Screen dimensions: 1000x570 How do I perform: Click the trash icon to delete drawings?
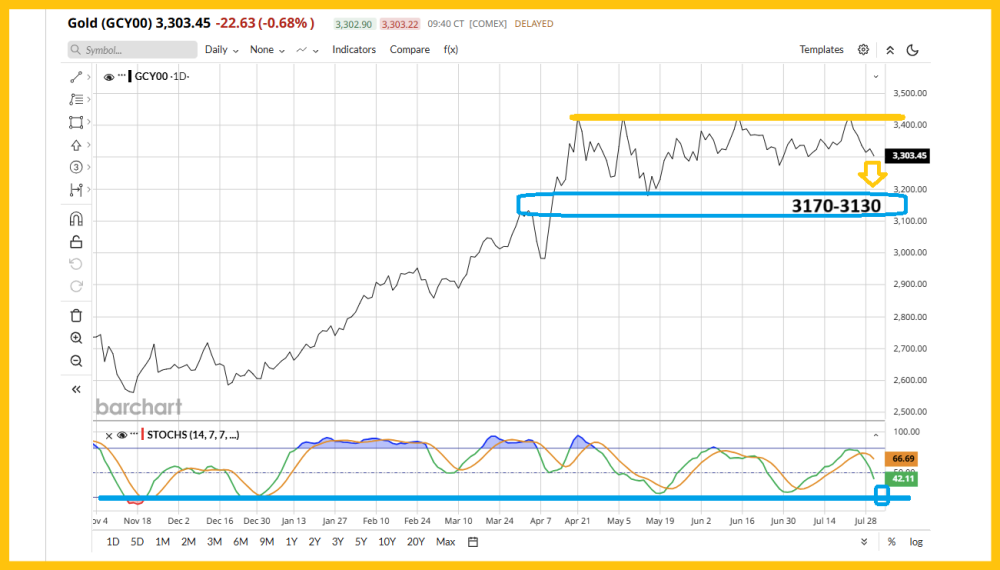click(x=76, y=315)
